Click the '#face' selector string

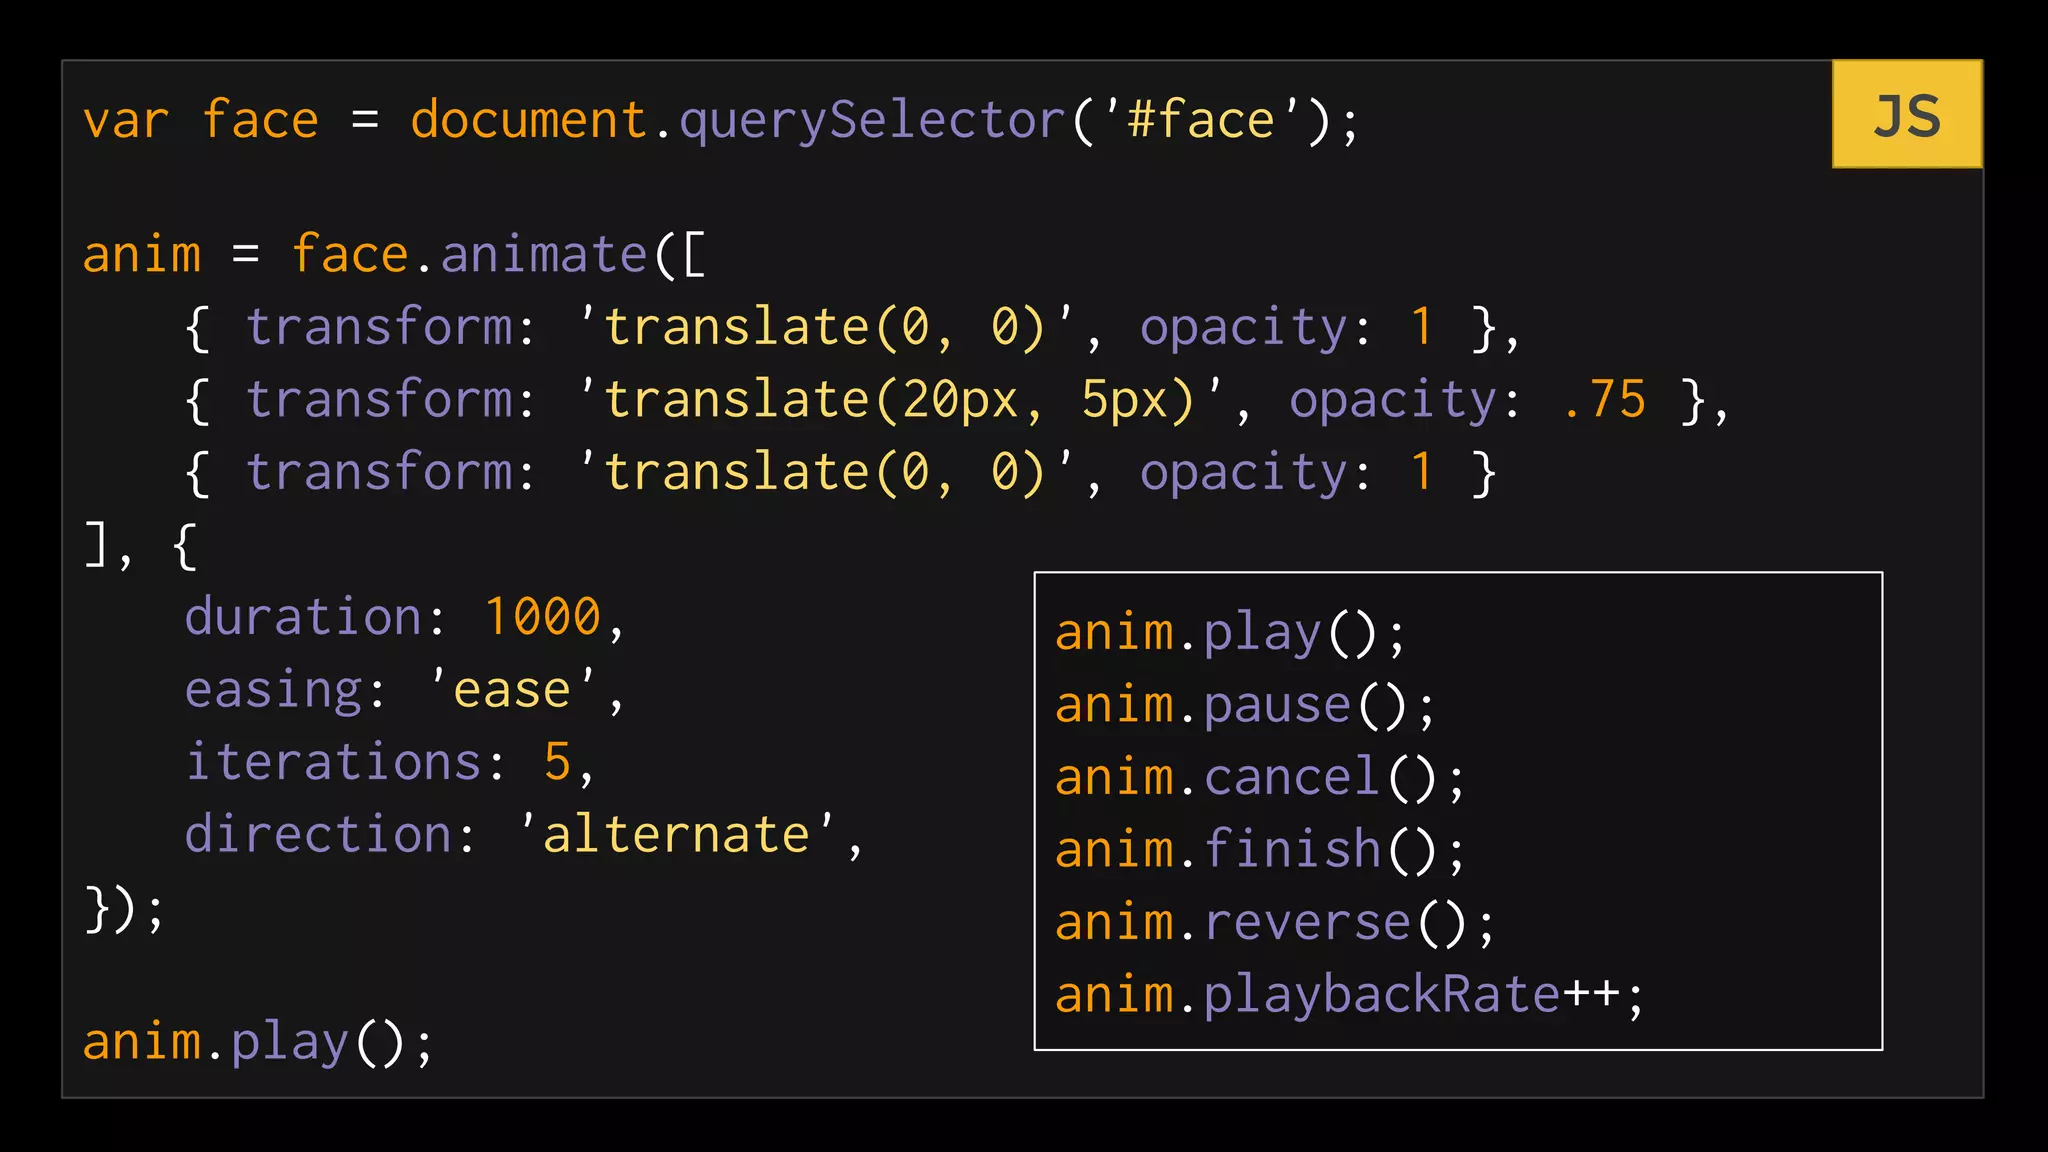pos(1200,120)
